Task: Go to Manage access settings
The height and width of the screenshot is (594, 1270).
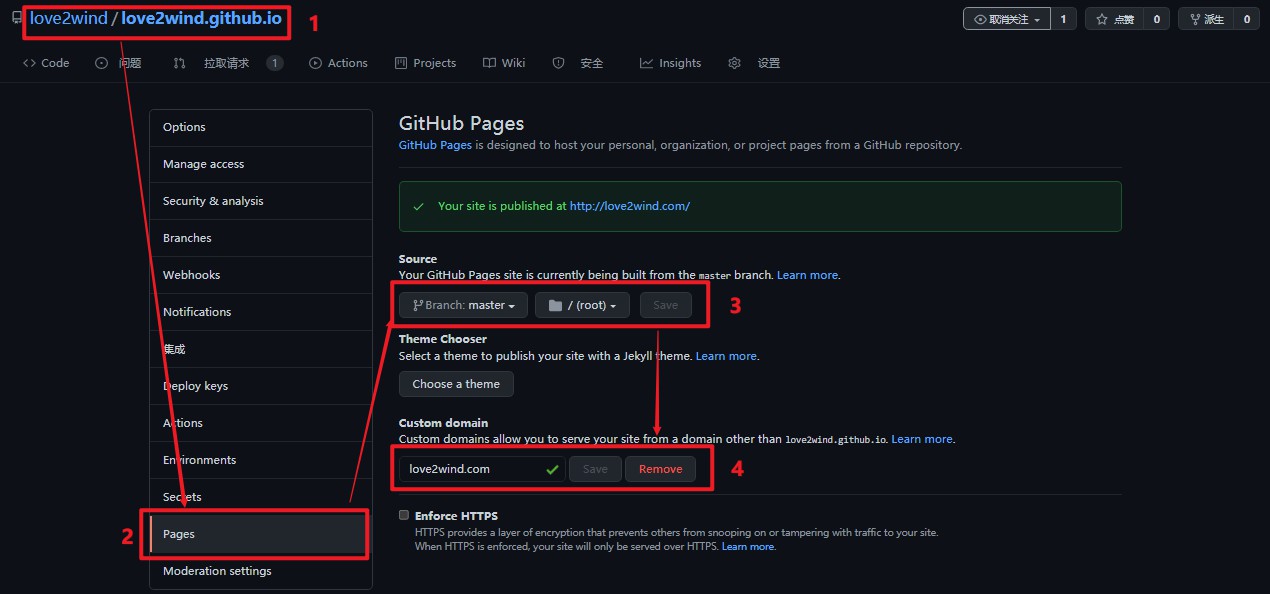Action: coord(261,164)
